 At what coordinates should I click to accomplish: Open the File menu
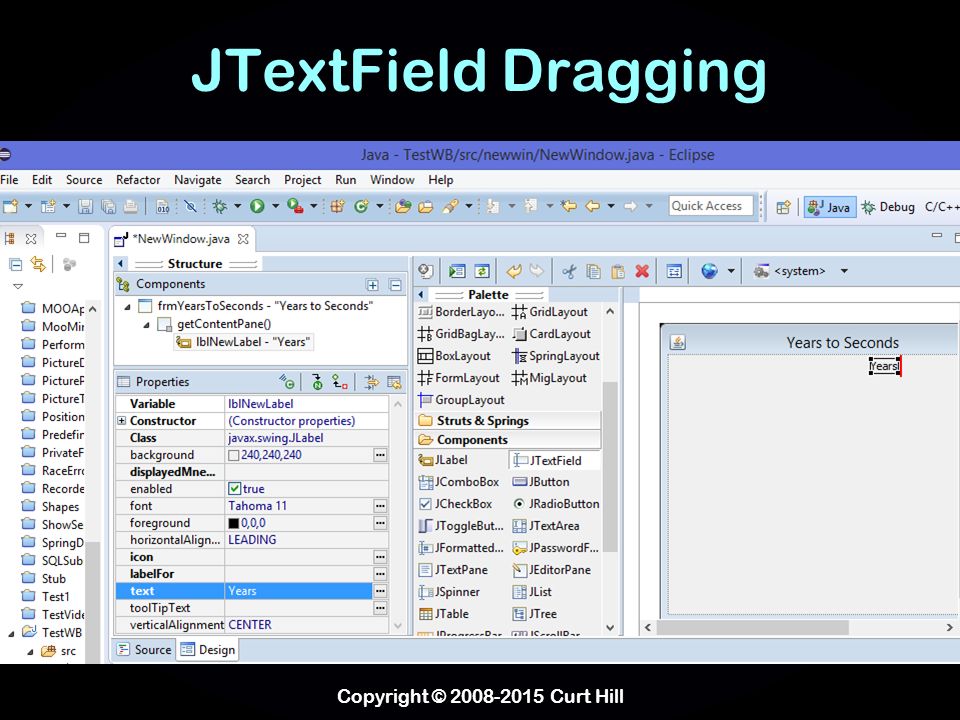tap(9, 179)
